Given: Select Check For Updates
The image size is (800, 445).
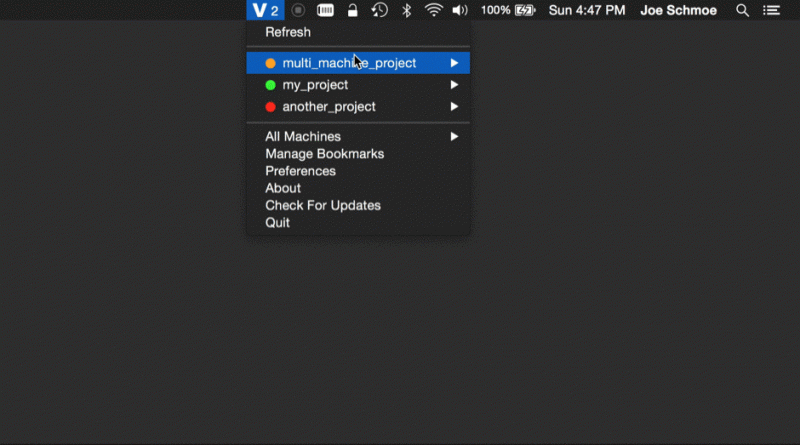Looking at the screenshot, I should click(322, 205).
